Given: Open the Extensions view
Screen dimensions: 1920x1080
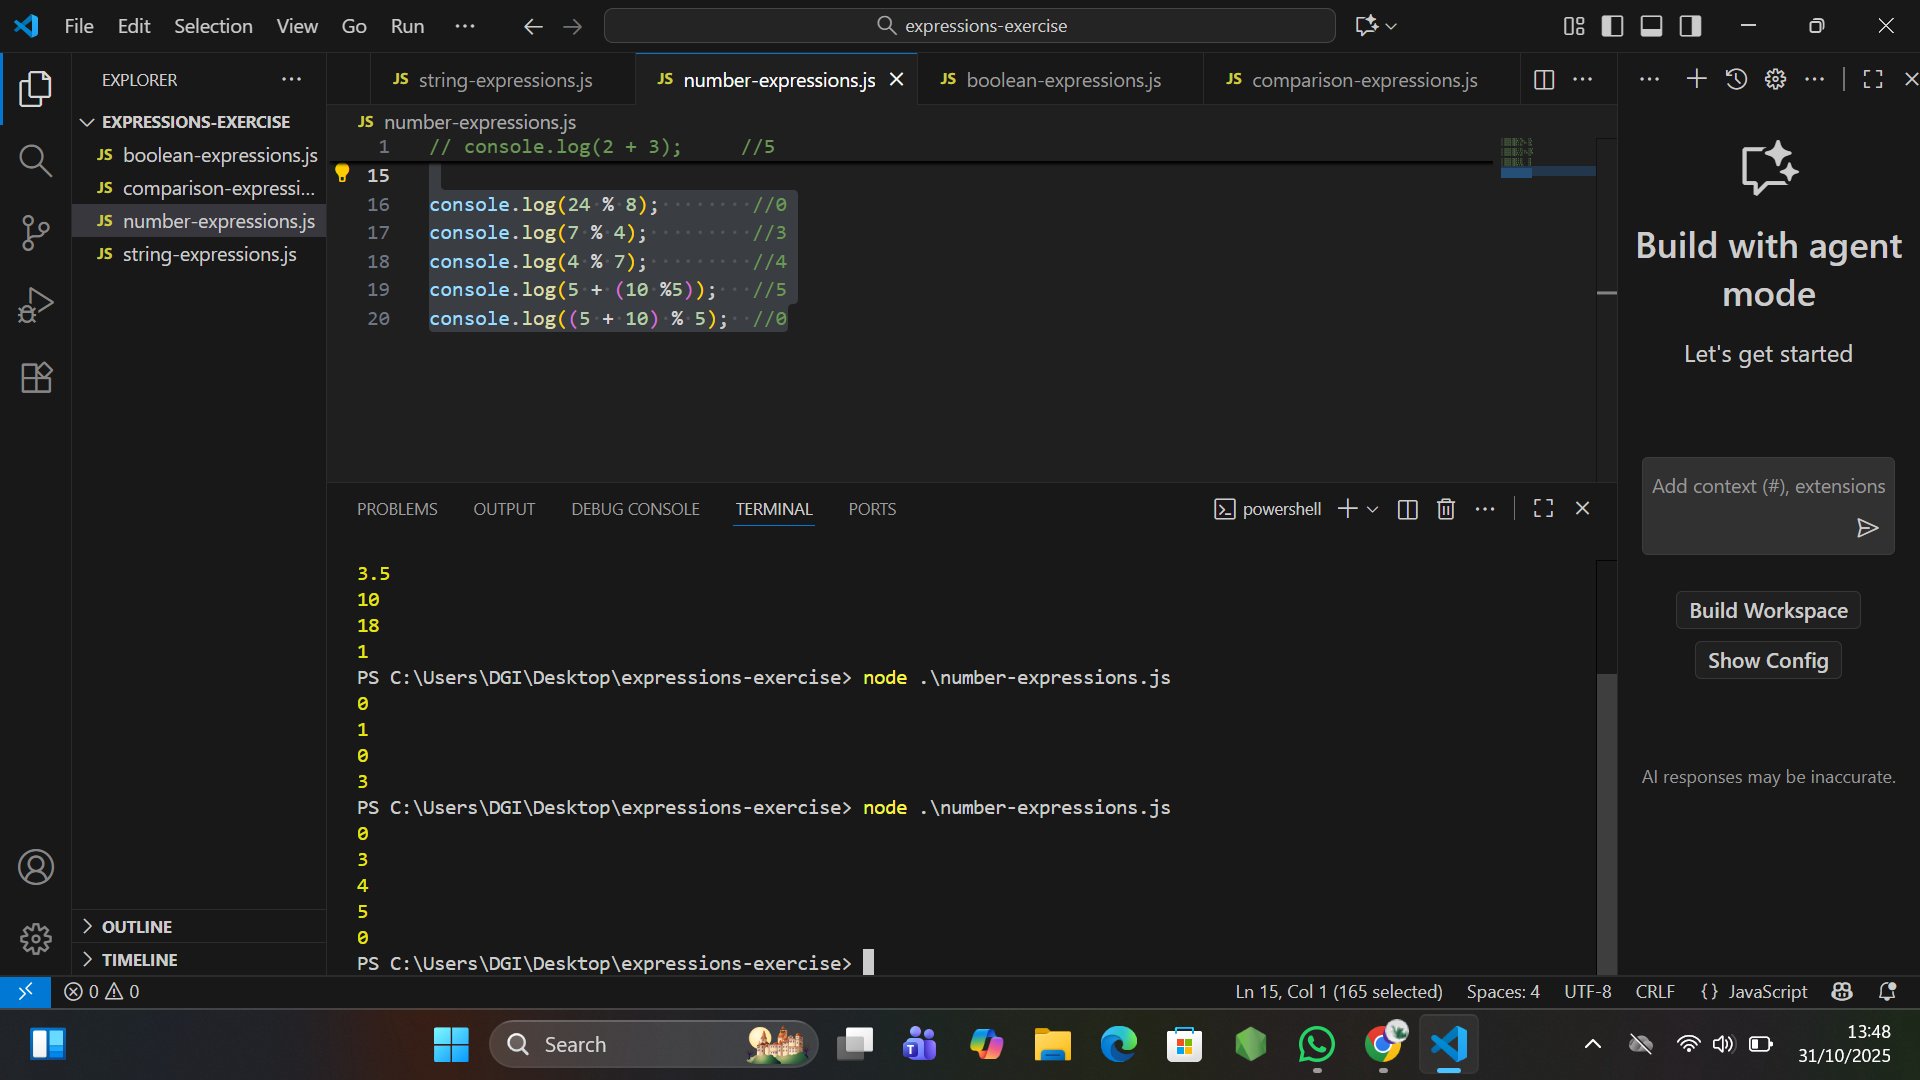Looking at the screenshot, I should (36, 378).
